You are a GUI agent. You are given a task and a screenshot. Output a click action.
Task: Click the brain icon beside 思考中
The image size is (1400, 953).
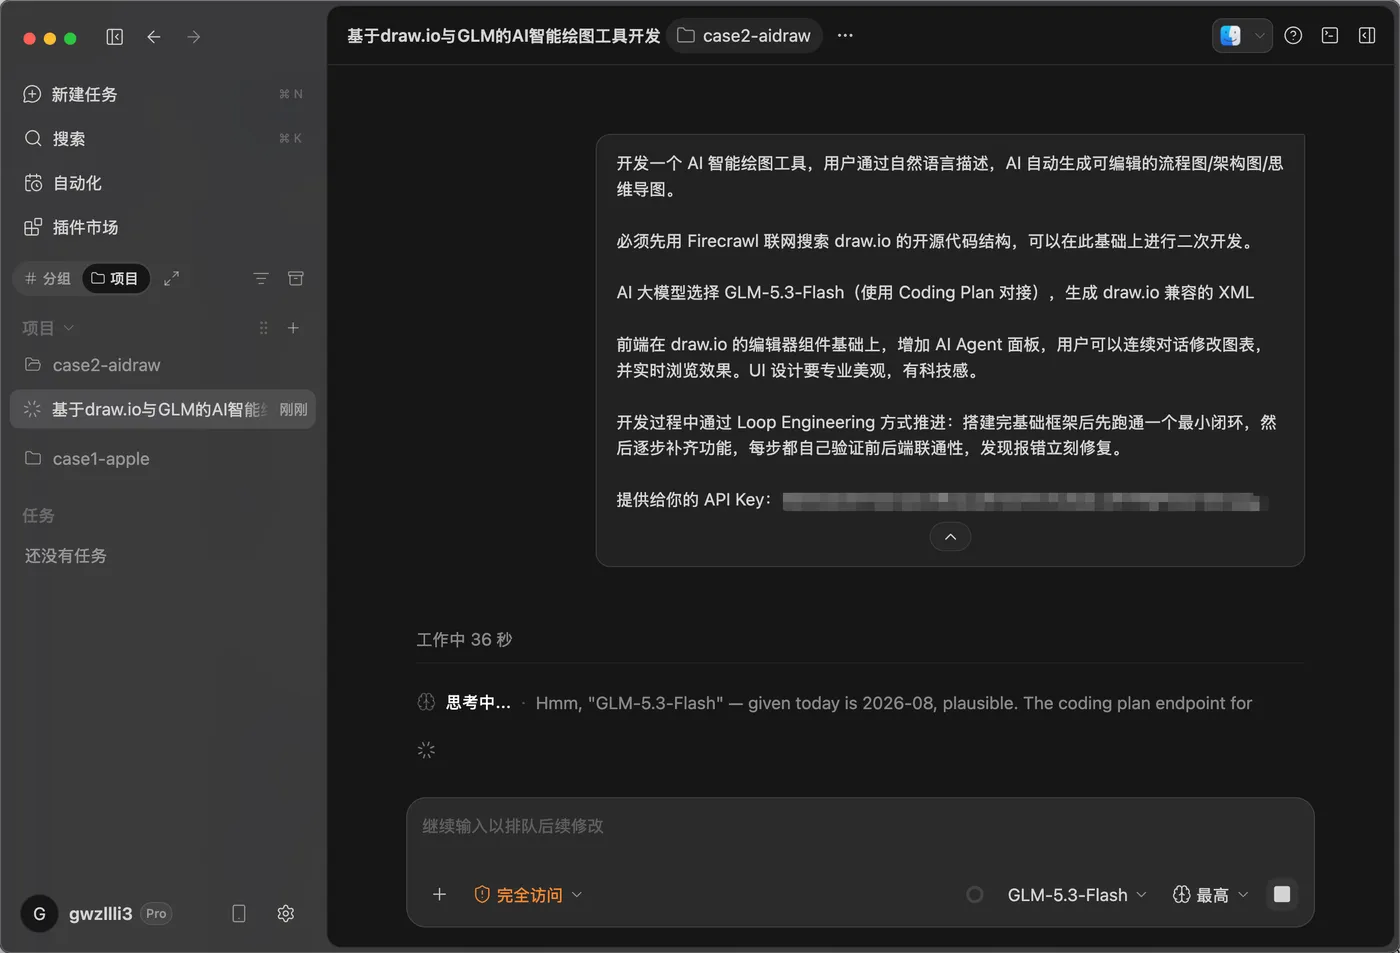tap(426, 702)
